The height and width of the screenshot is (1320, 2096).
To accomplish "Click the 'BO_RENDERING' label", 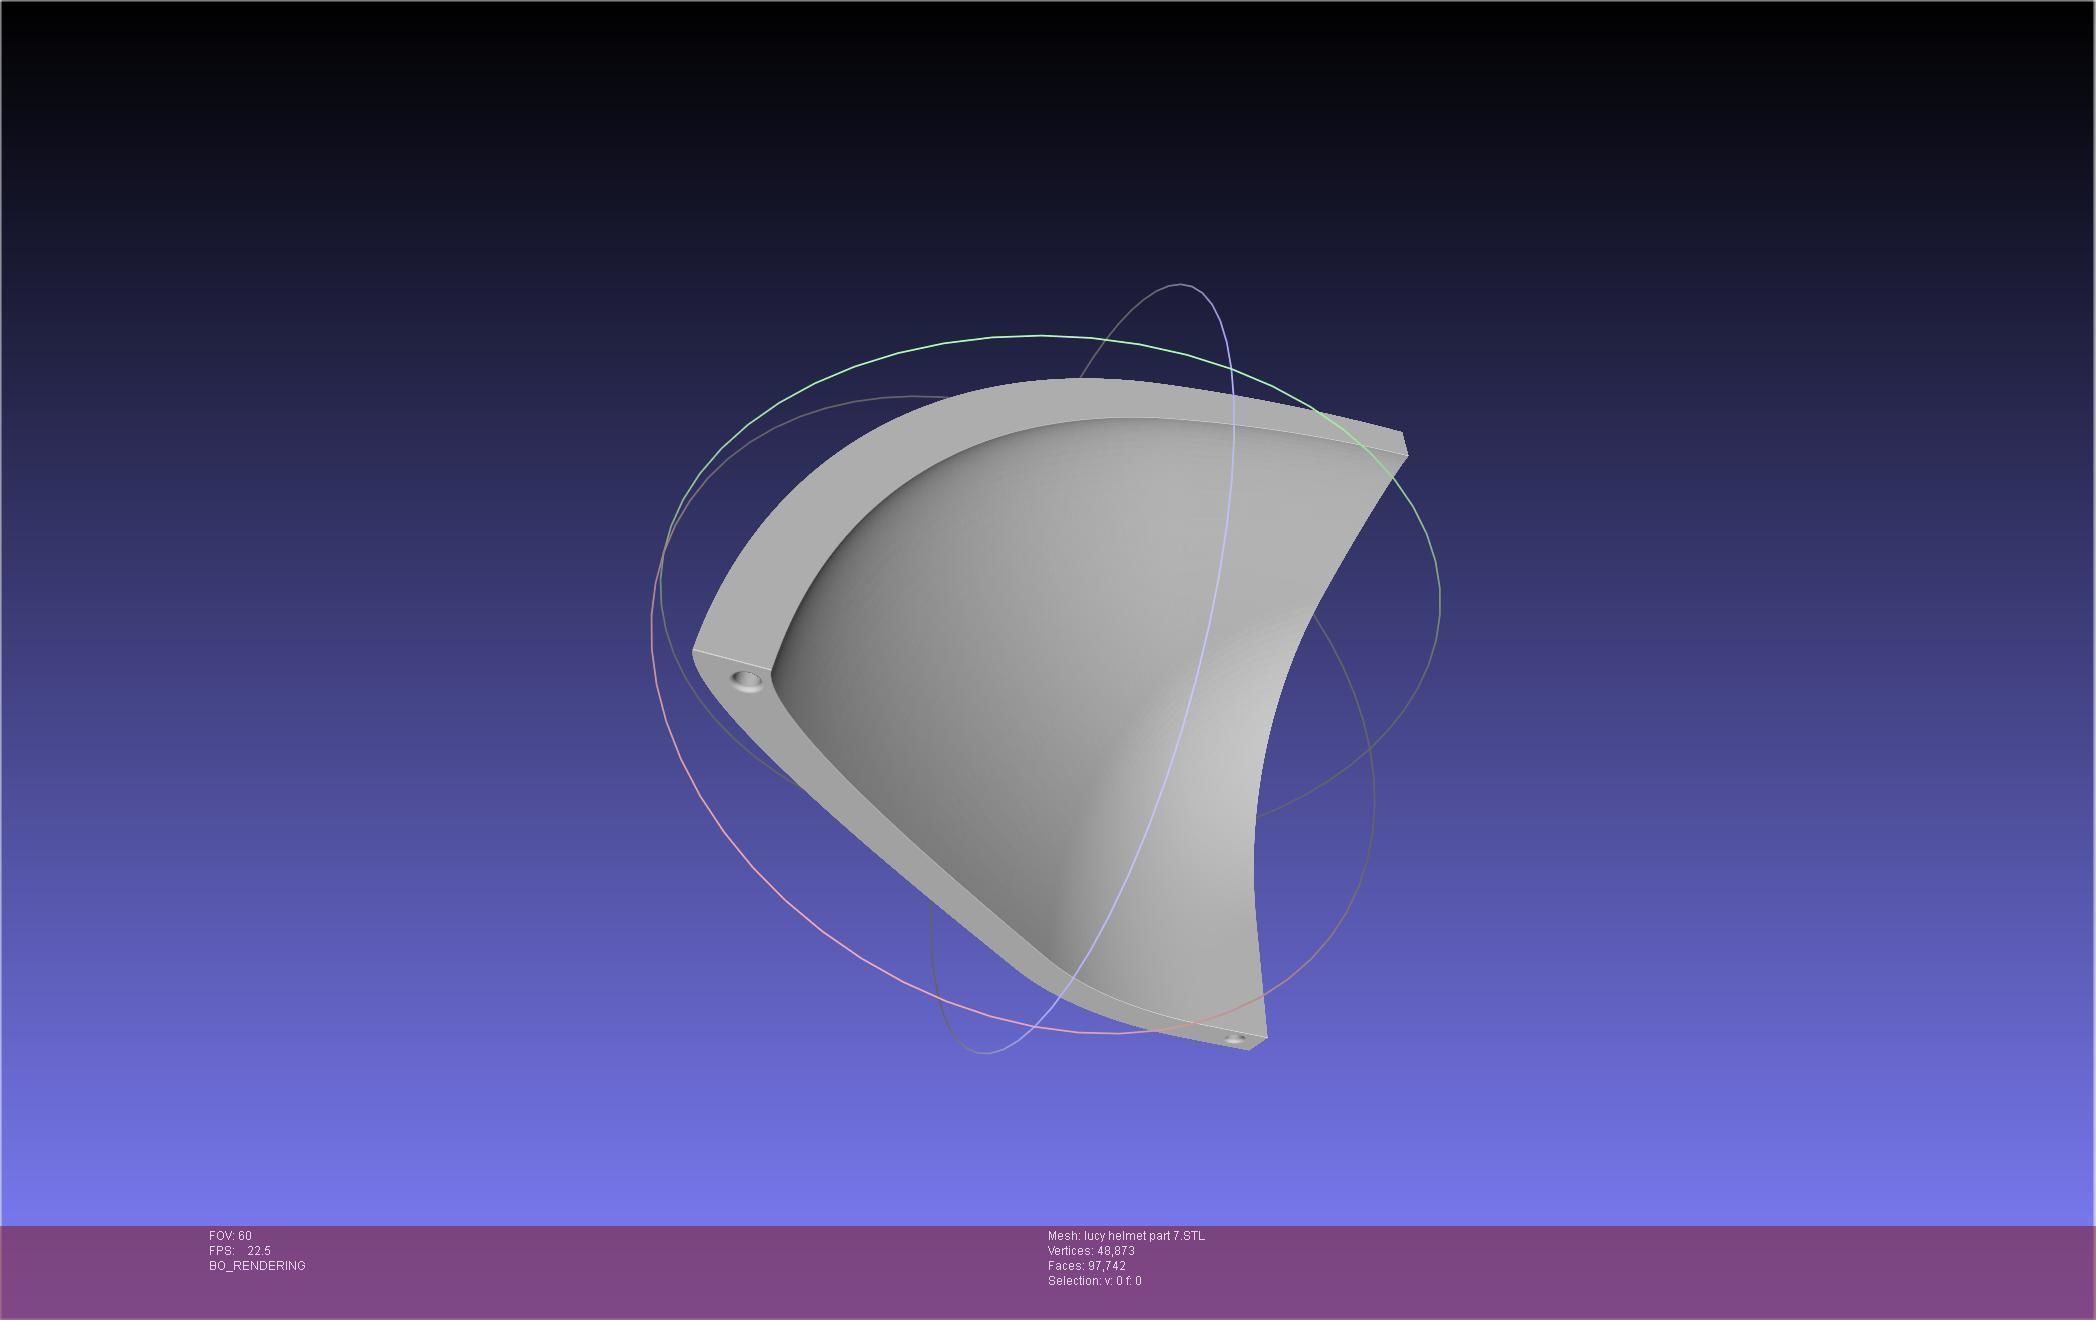I will coord(257,1266).
